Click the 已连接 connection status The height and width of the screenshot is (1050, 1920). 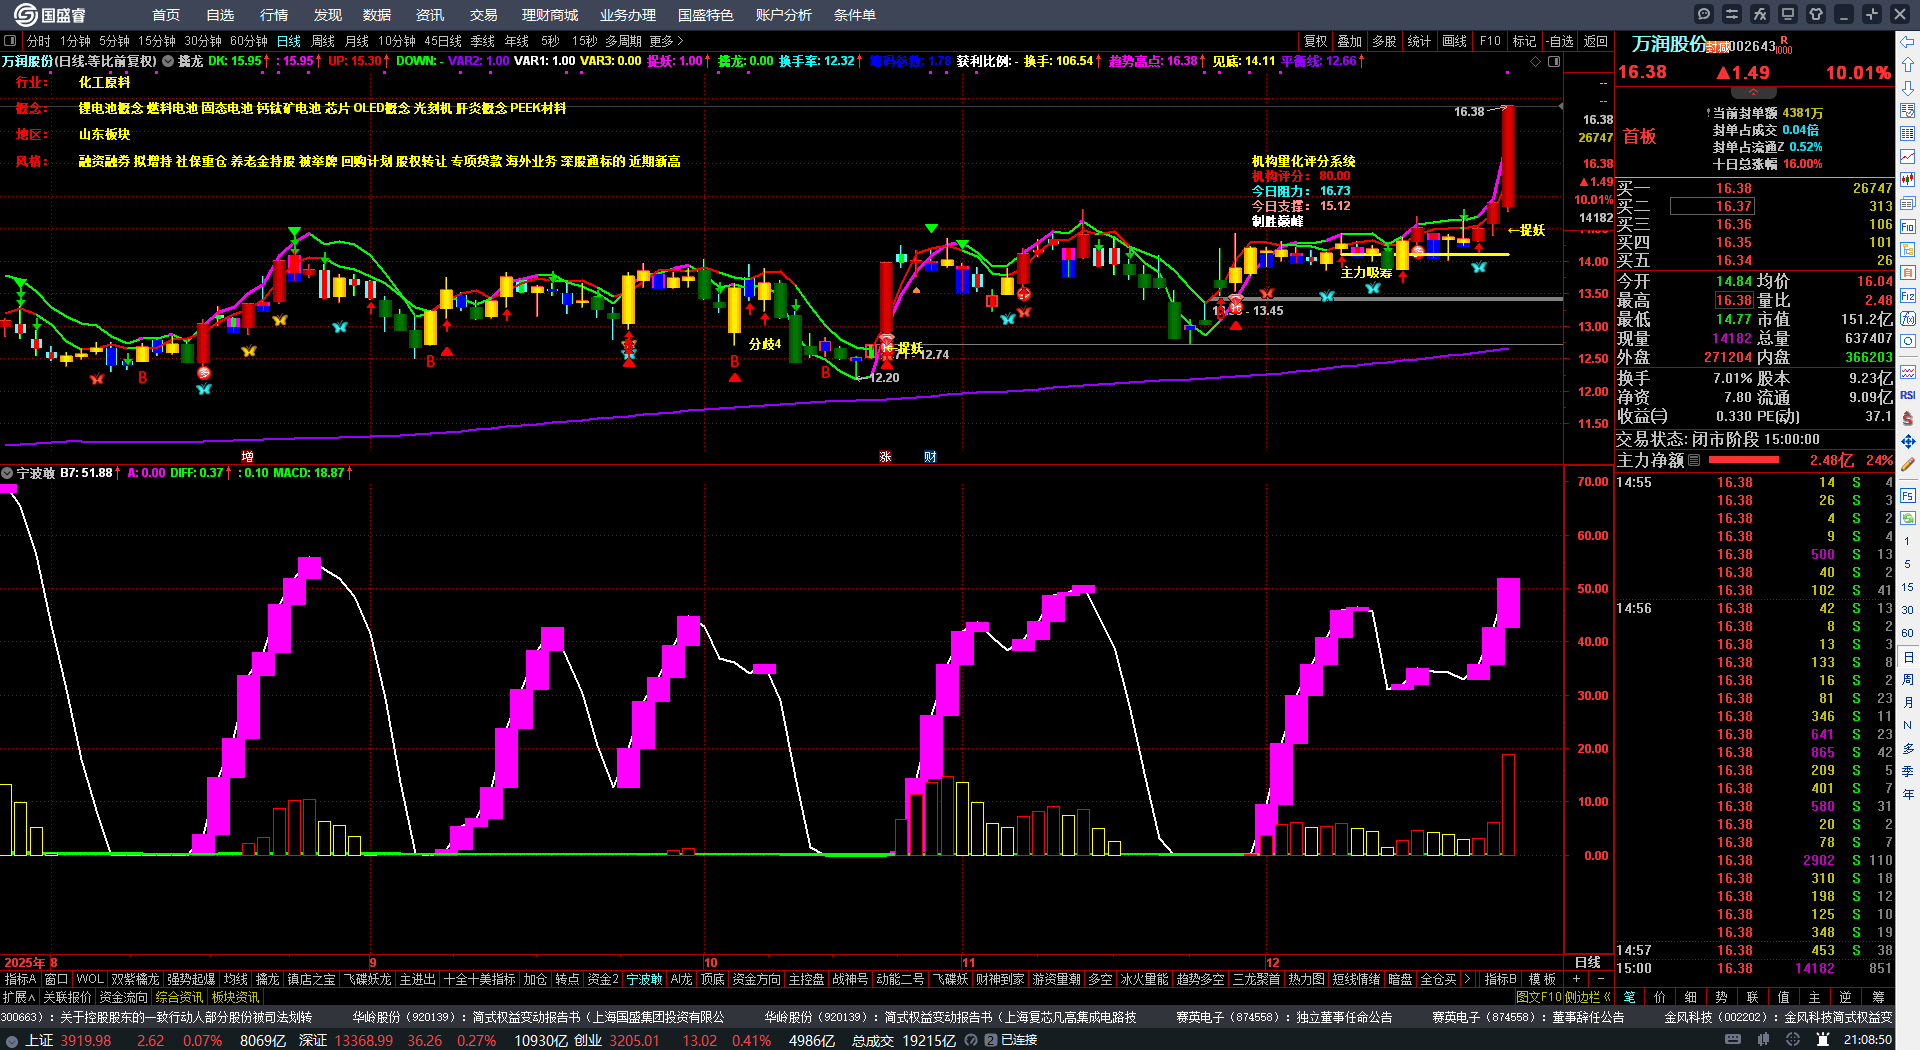coord(1018,1040)
